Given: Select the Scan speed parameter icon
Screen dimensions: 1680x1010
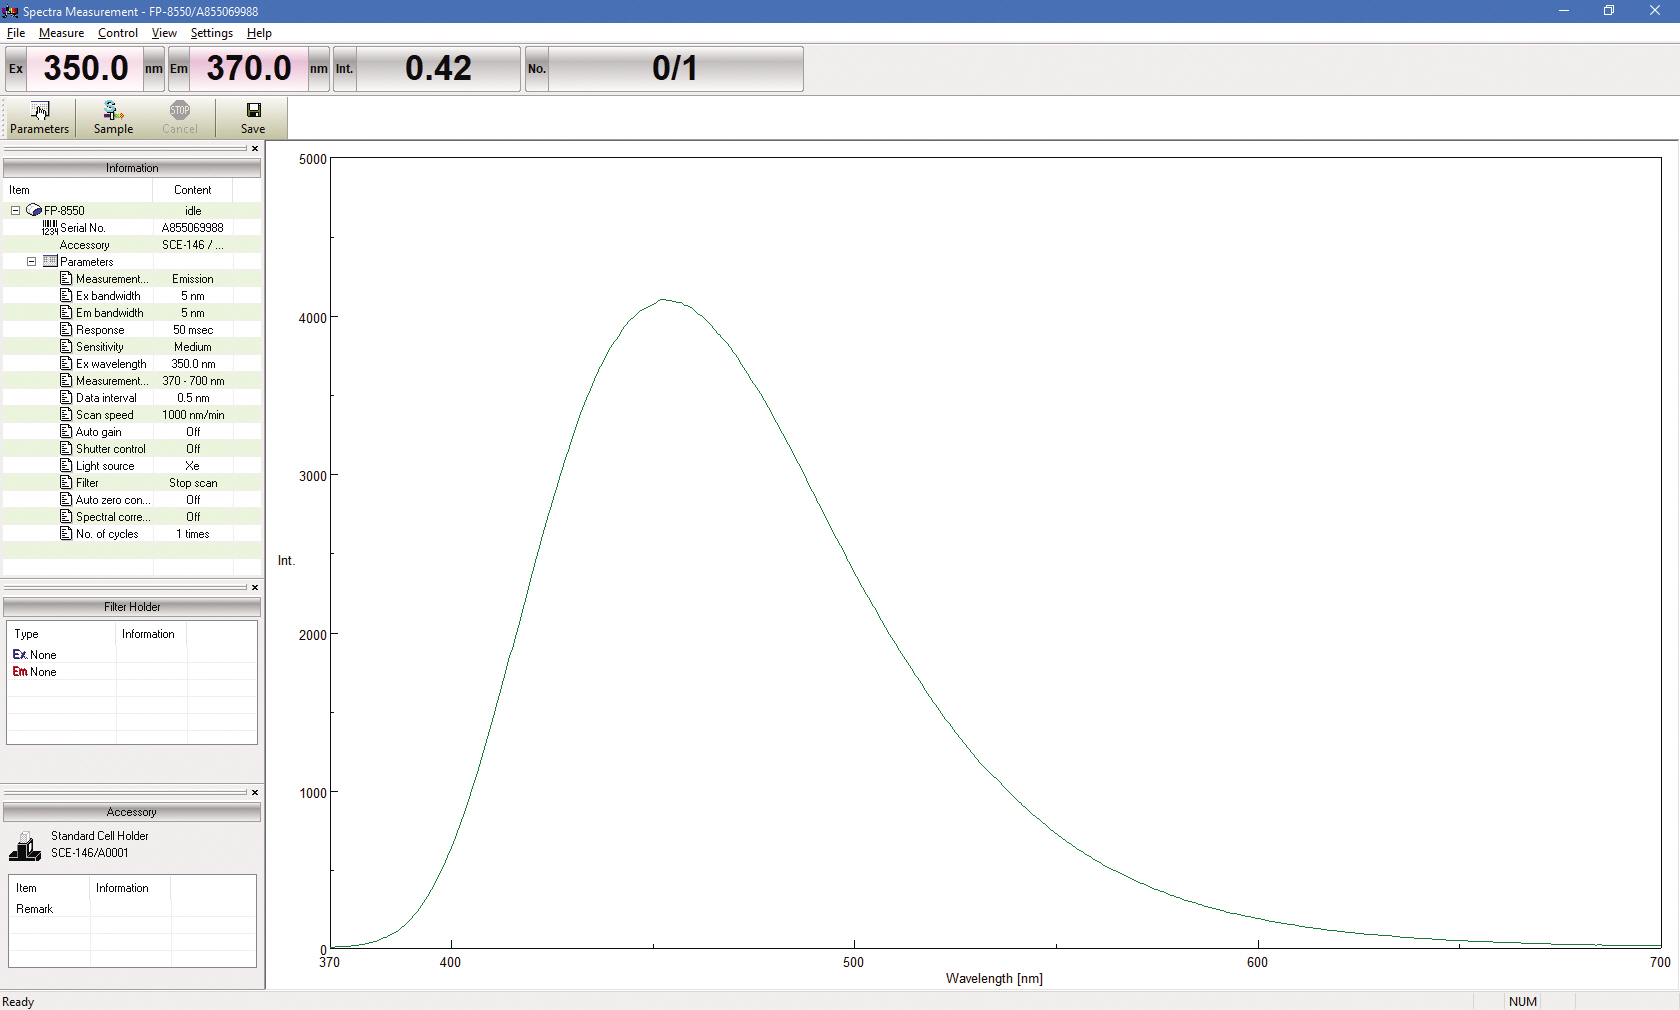Looking at the screenshot, I should click(x=66, y=415).
